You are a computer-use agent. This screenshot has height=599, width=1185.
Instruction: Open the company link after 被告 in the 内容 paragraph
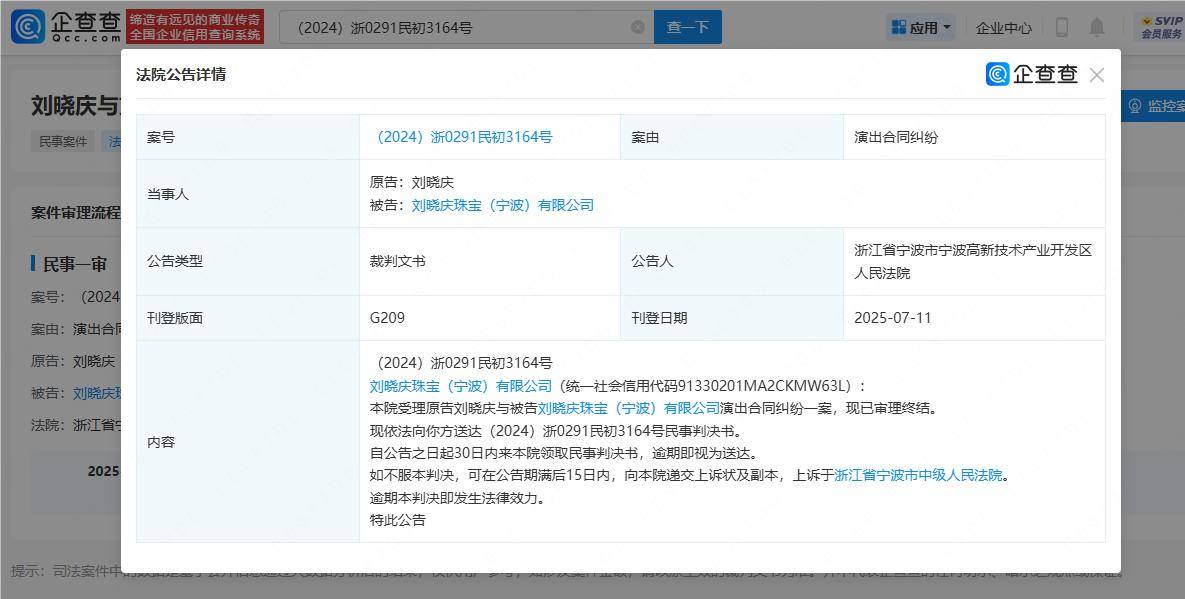(629, 409)
